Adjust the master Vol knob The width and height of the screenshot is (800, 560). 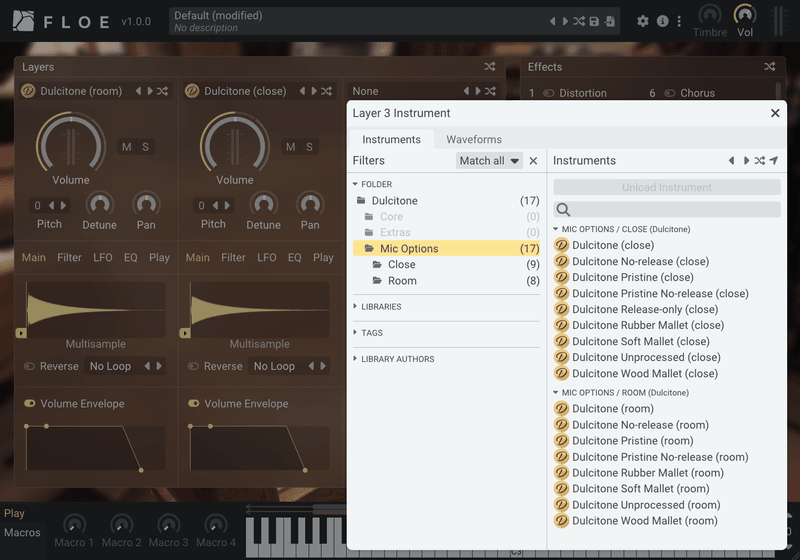tap(745, 15)
